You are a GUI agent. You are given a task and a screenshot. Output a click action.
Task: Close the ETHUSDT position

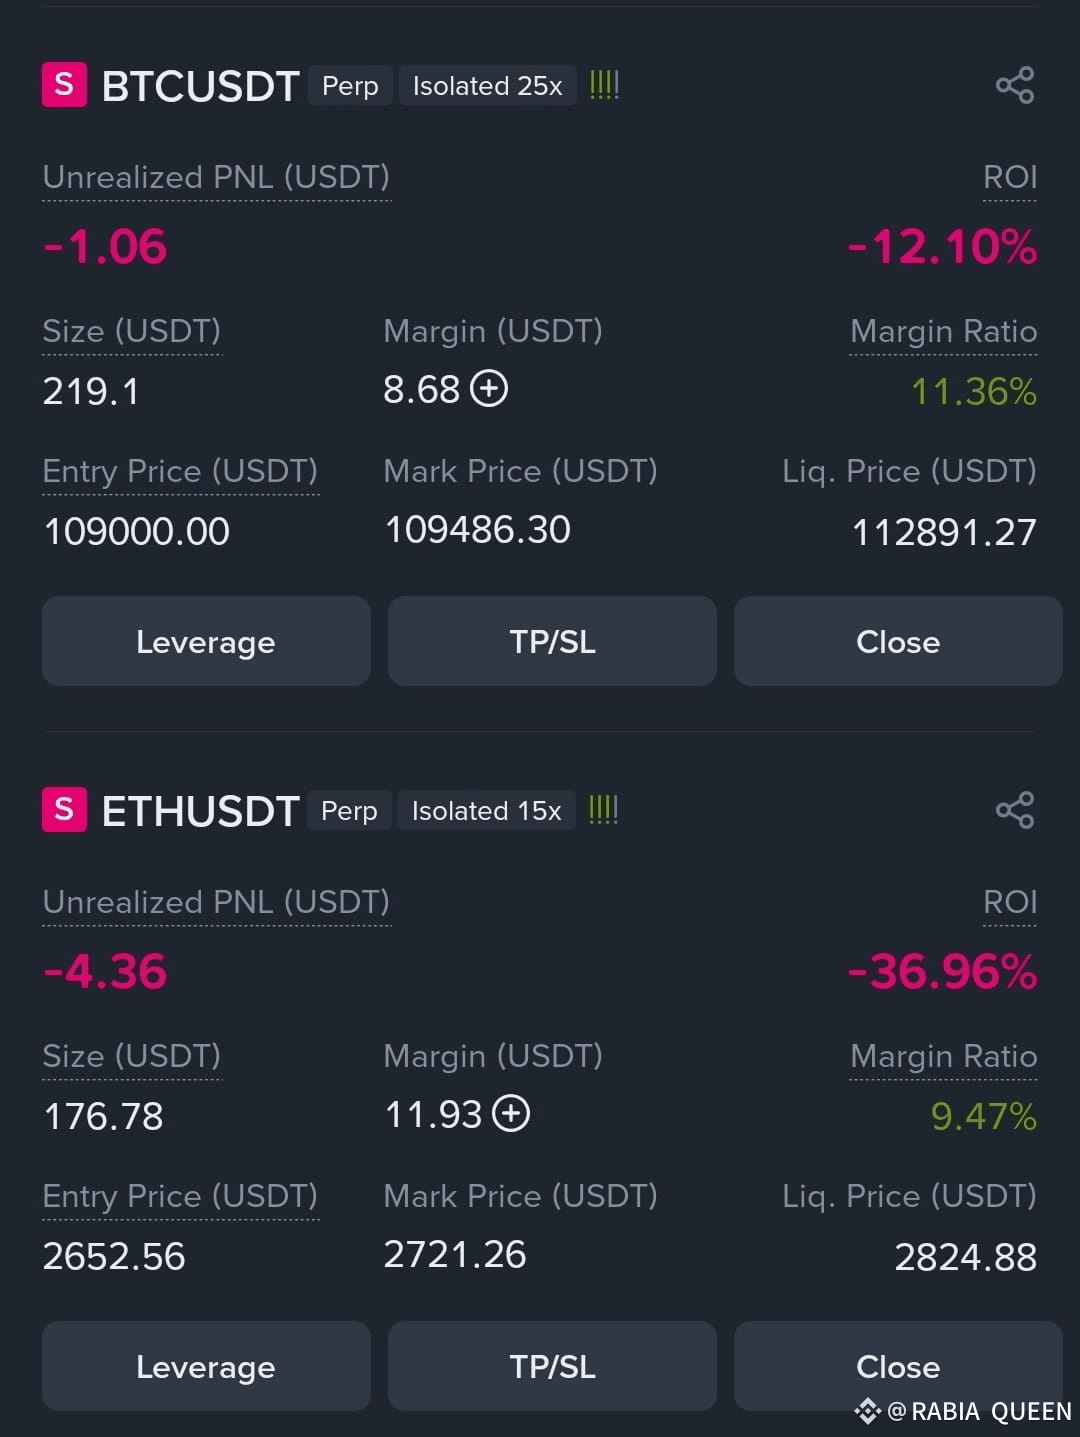pos(898,1366)
